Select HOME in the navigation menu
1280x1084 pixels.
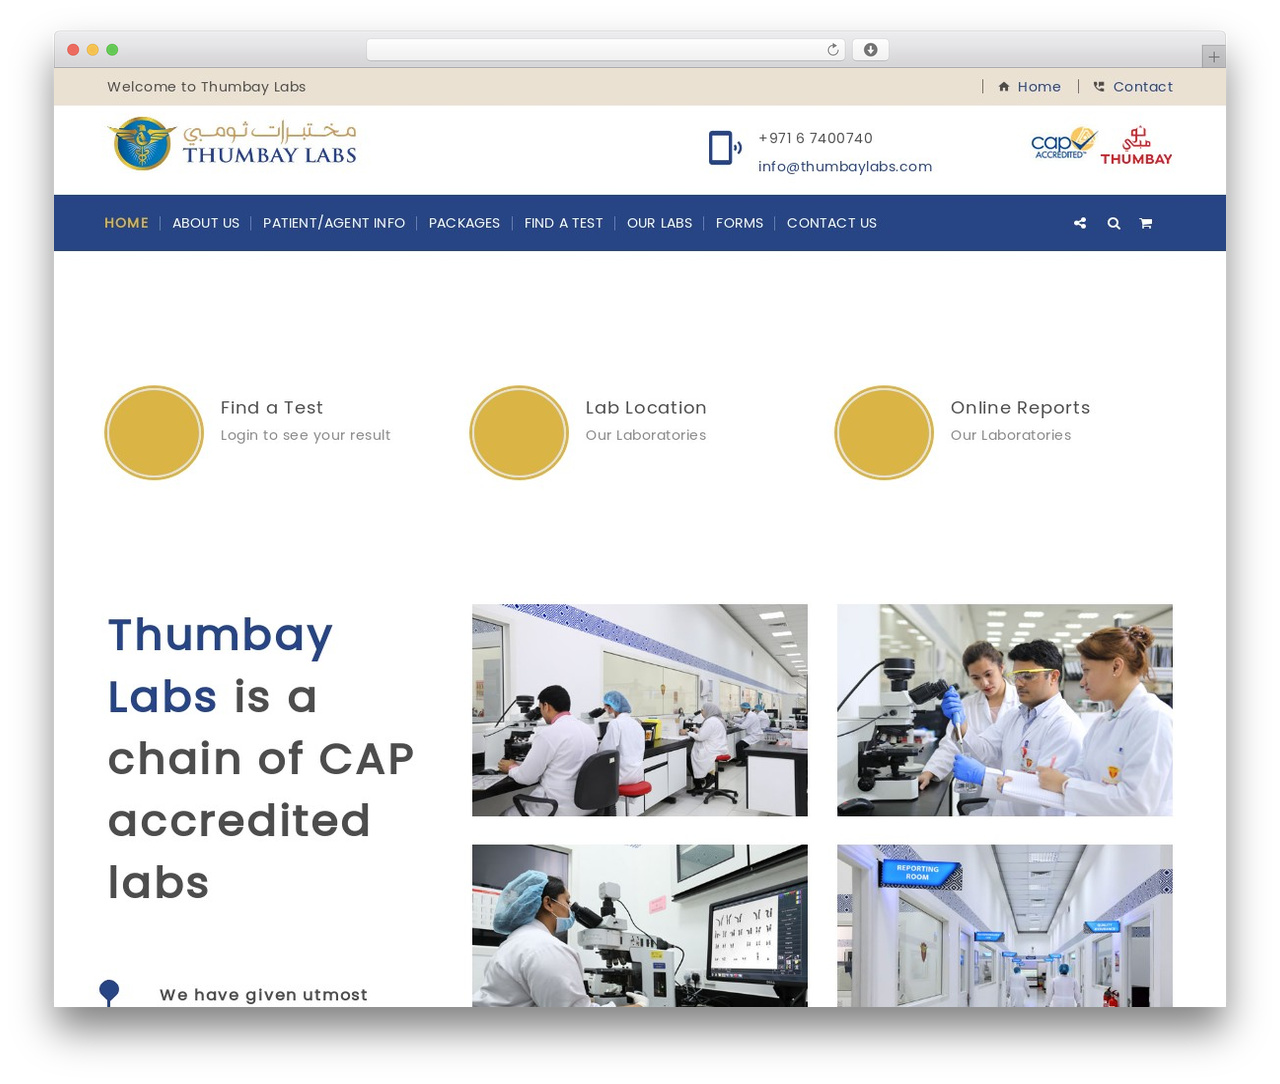126,223
